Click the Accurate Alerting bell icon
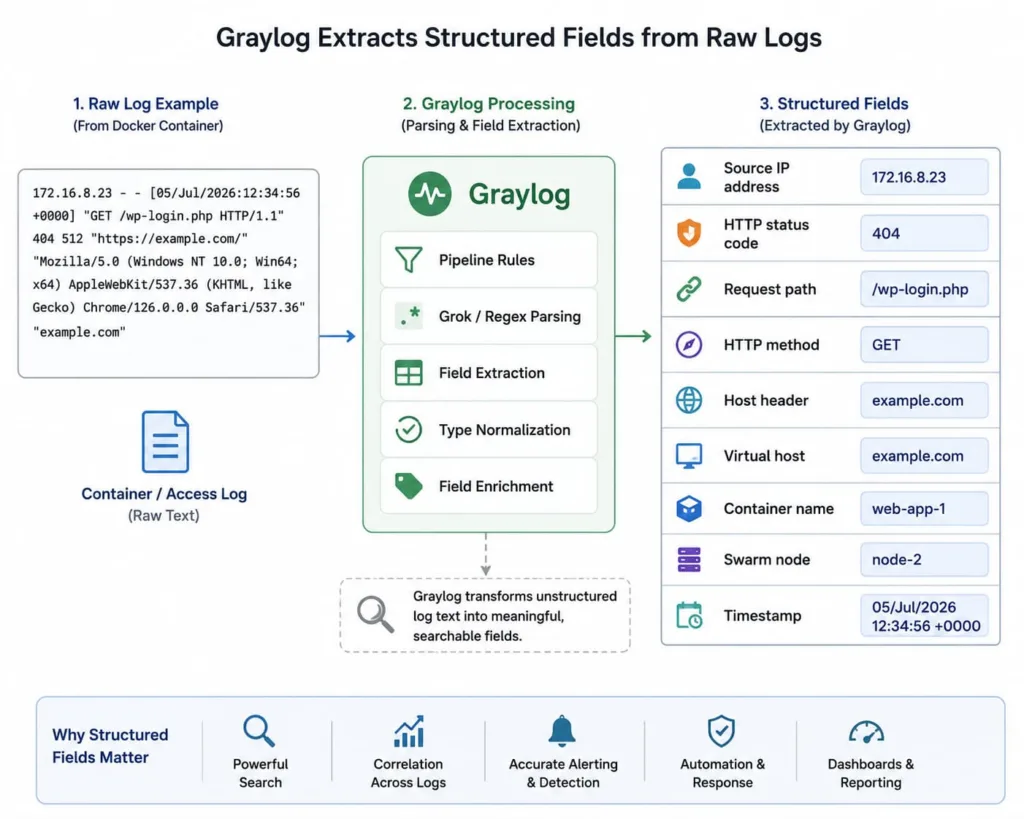Image resolution: width=1024 pixels, height=819 pixels. (x=562, y=731)
